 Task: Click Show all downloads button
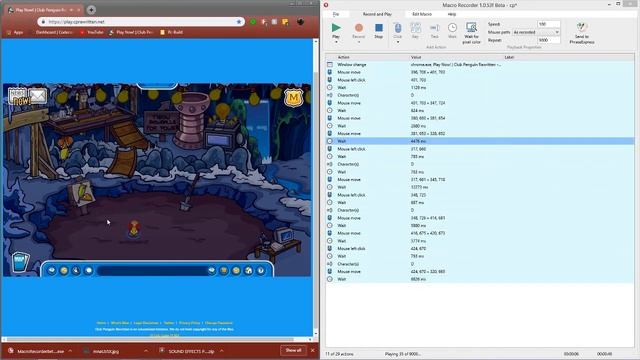click(x=293, y=350)
